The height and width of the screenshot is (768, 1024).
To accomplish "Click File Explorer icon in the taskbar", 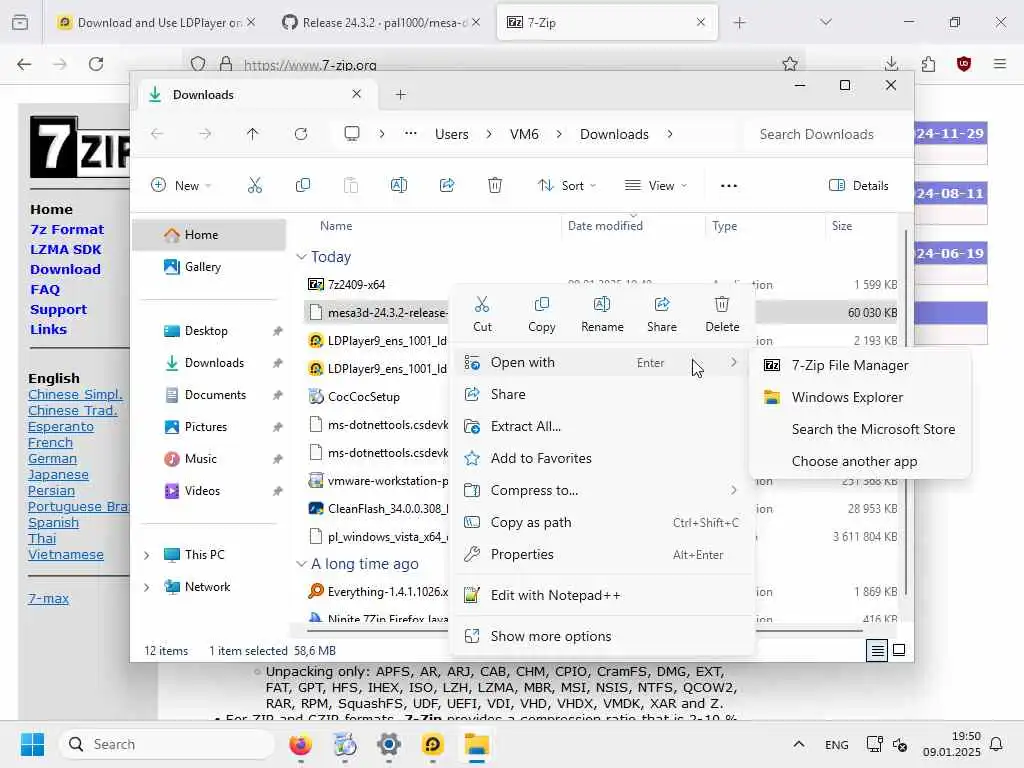I will tap(477, 744).
